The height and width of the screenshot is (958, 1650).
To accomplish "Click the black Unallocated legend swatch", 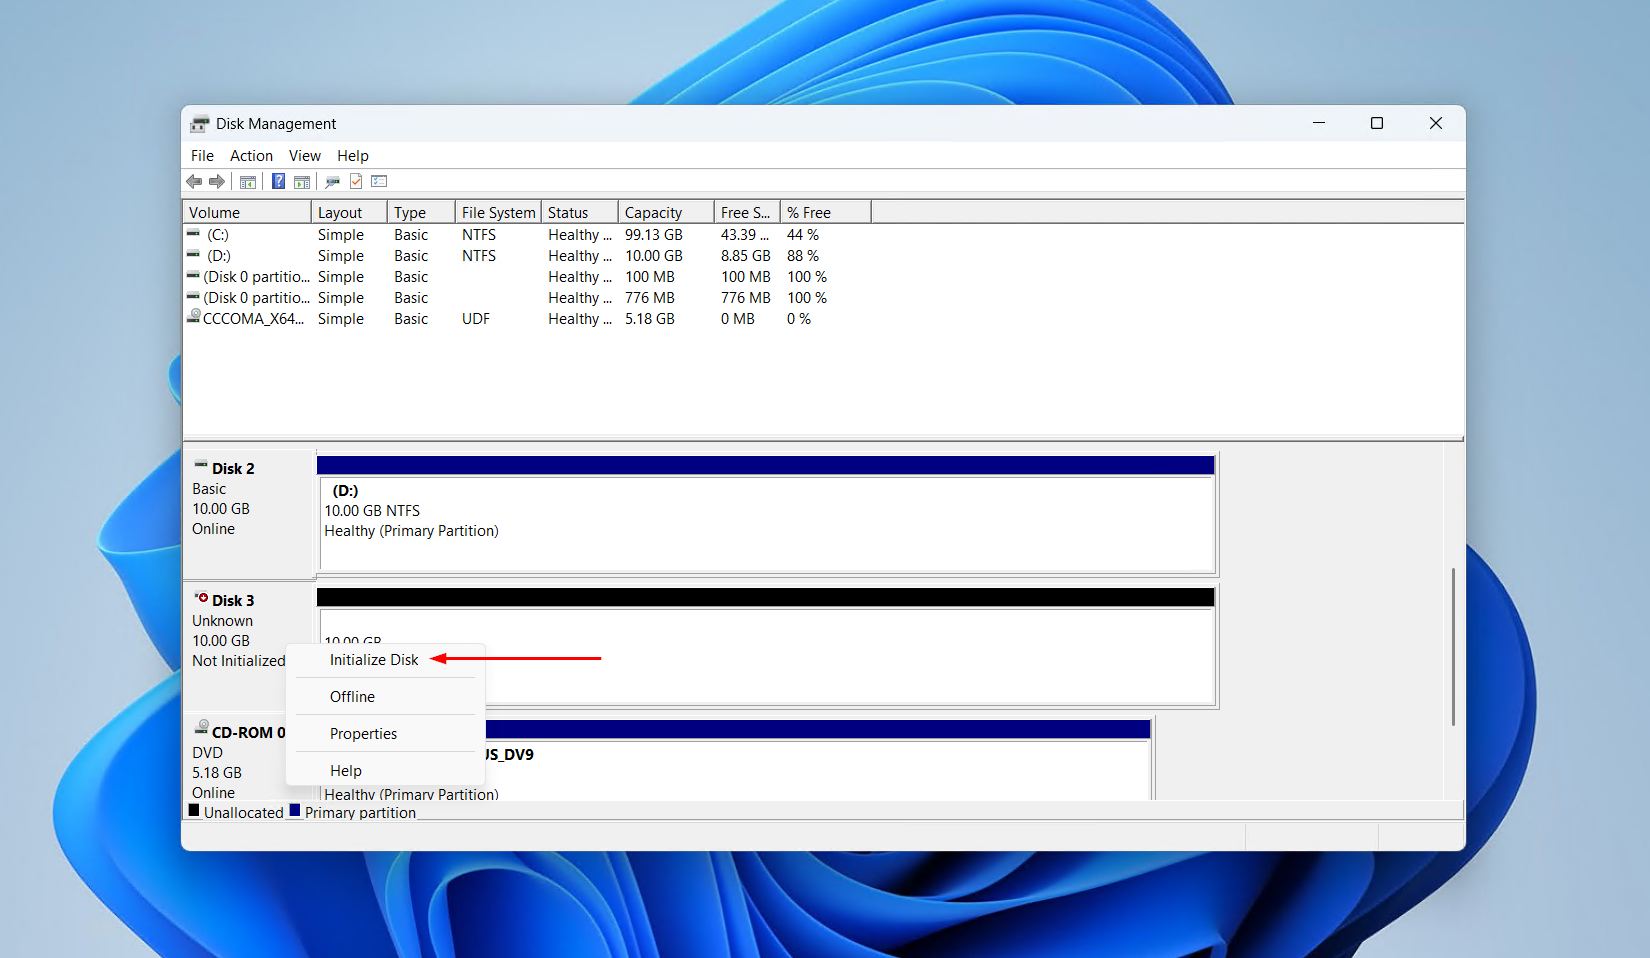I will 194,811.
